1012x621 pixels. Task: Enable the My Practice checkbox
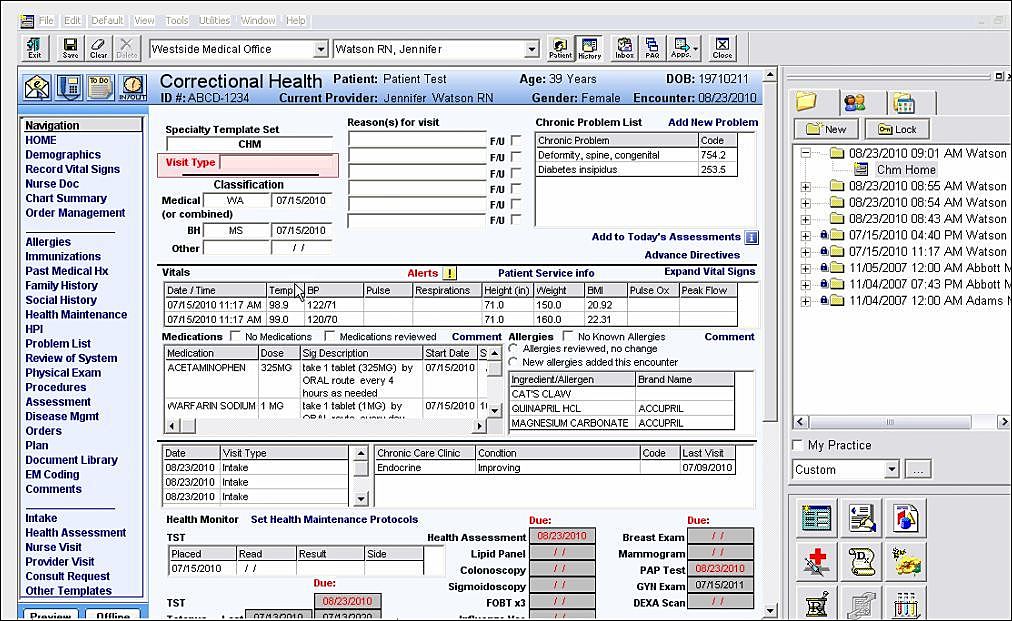(x=797, y=445)
